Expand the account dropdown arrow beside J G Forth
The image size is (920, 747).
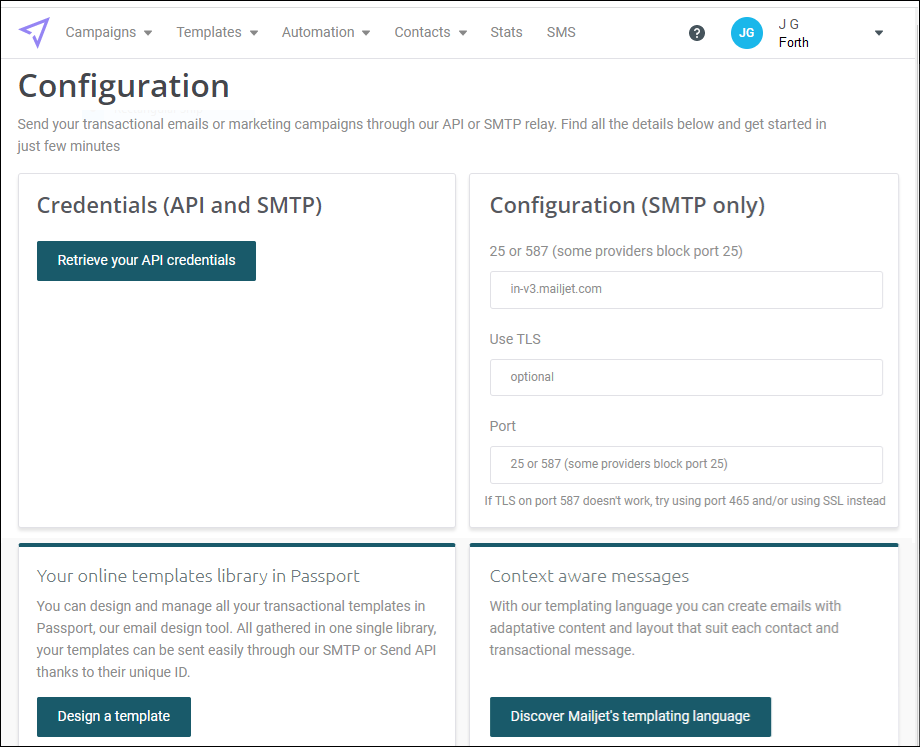[878, 33]
